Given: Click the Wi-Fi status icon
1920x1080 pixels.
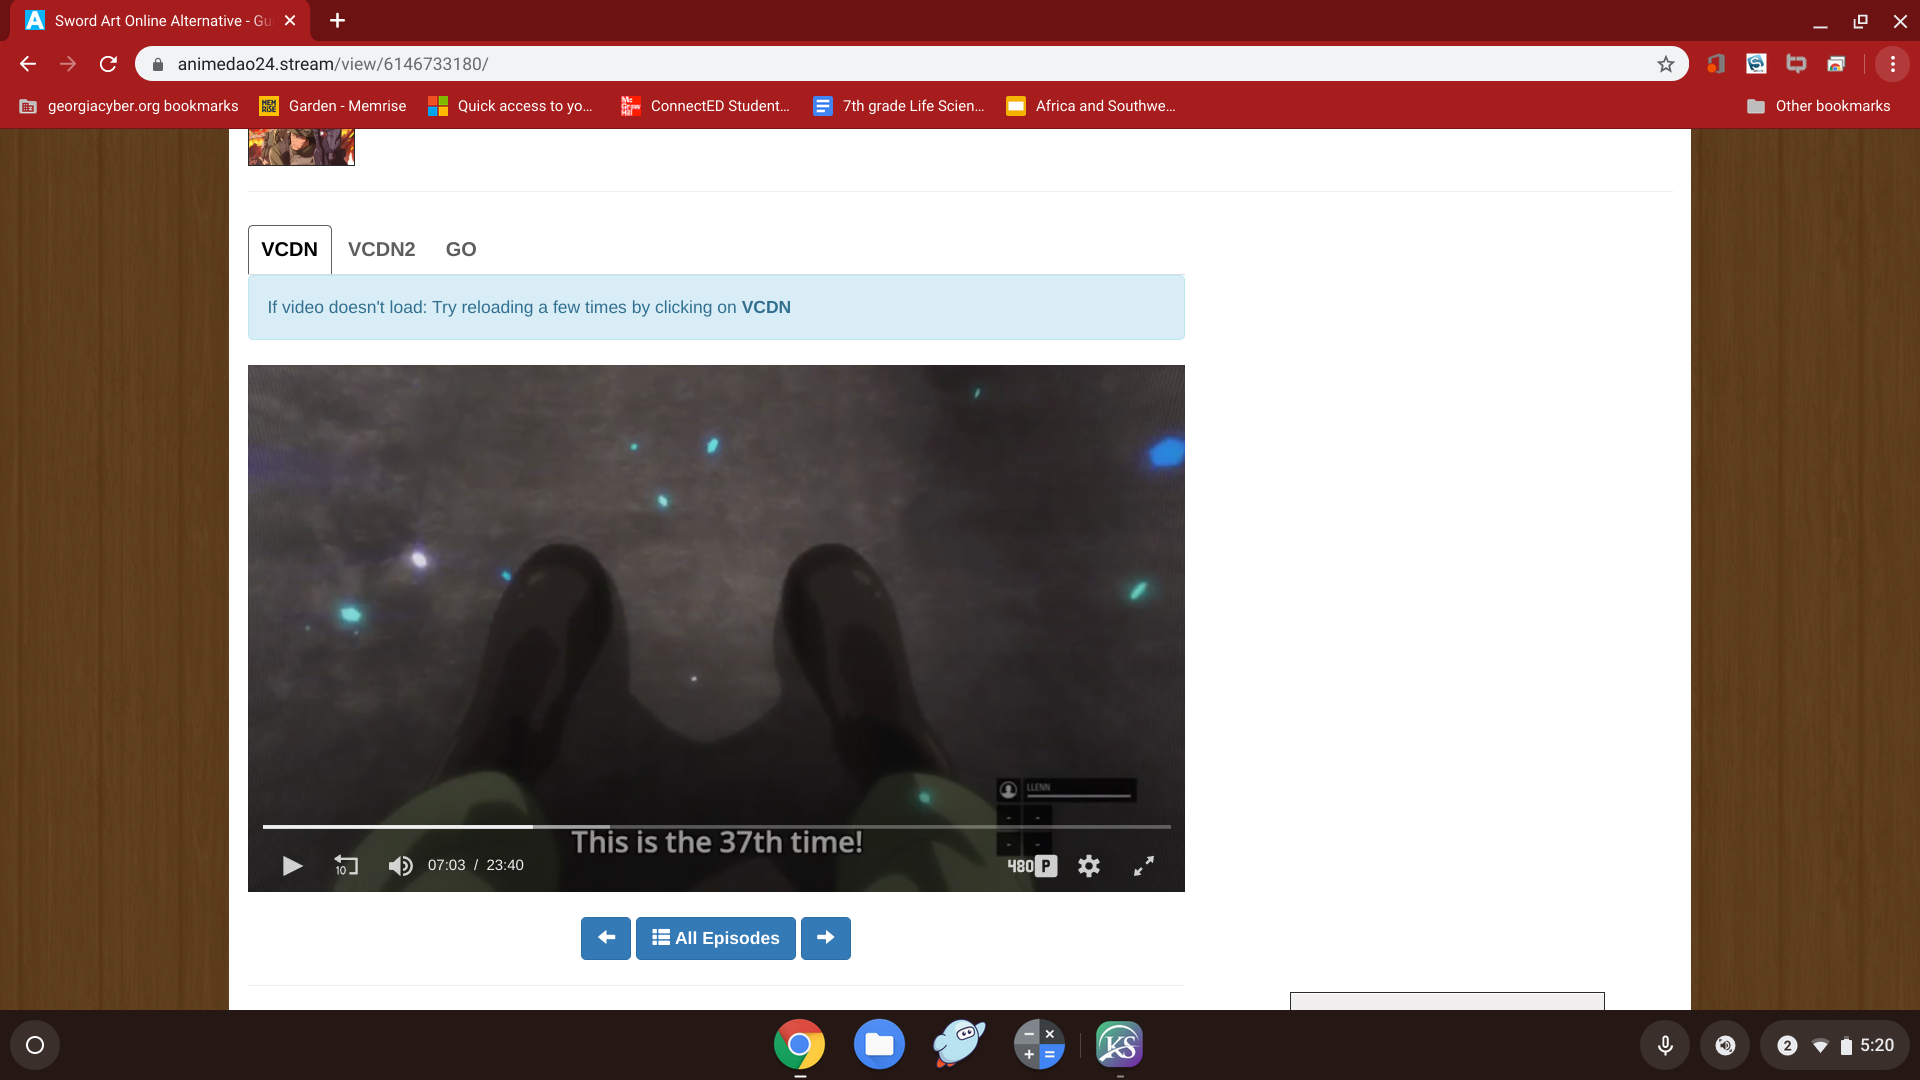Looking at the screenshot, I should pyautogui.click(x=1820, y=1046).
